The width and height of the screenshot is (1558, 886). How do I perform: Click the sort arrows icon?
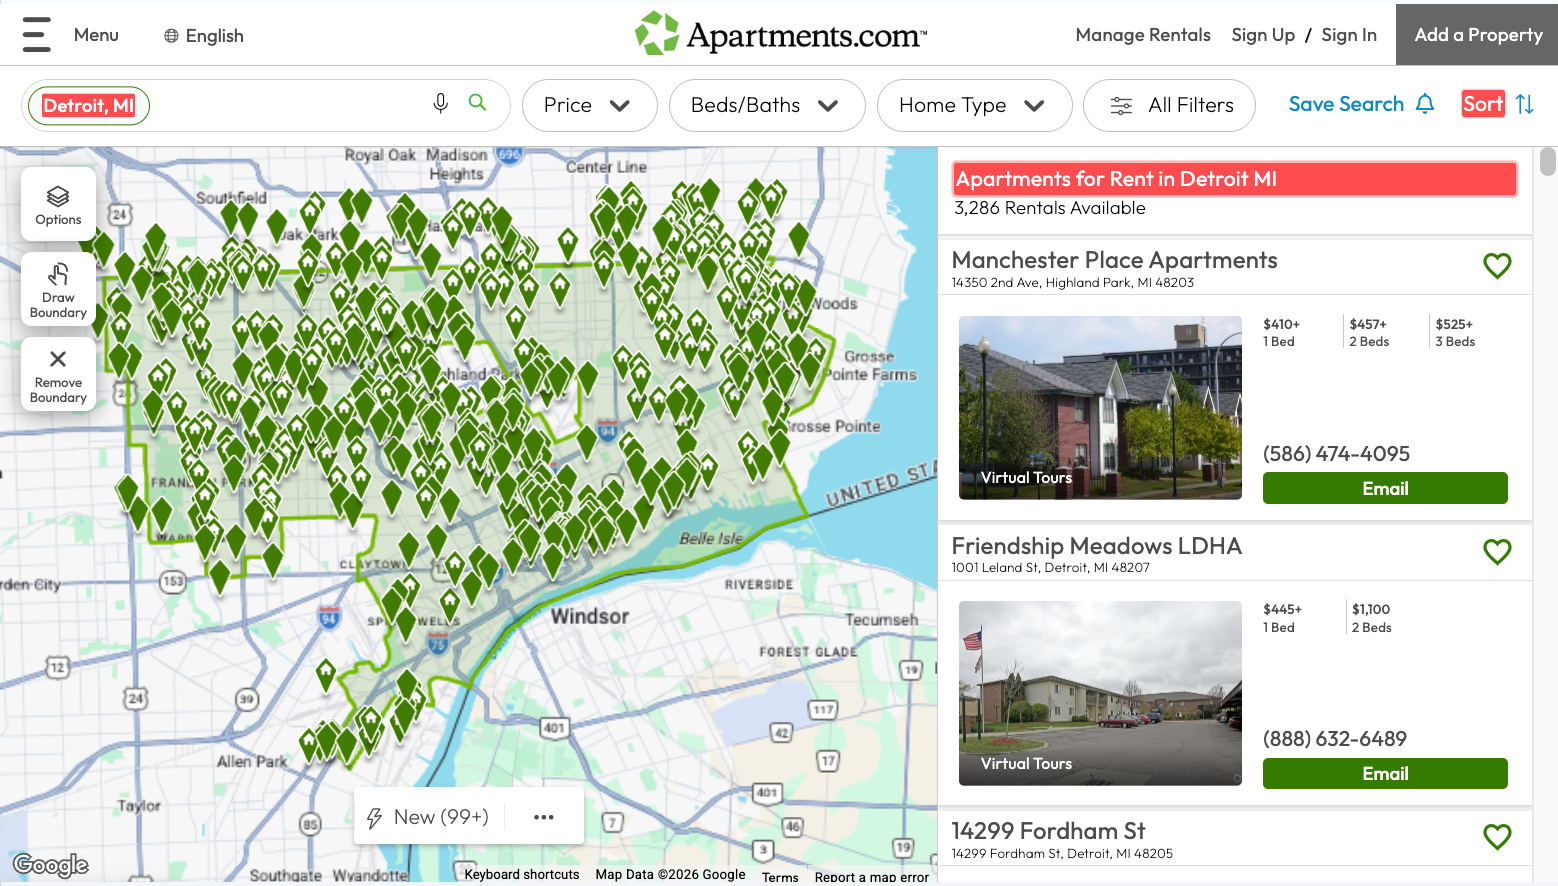(x=1525, y=104)
